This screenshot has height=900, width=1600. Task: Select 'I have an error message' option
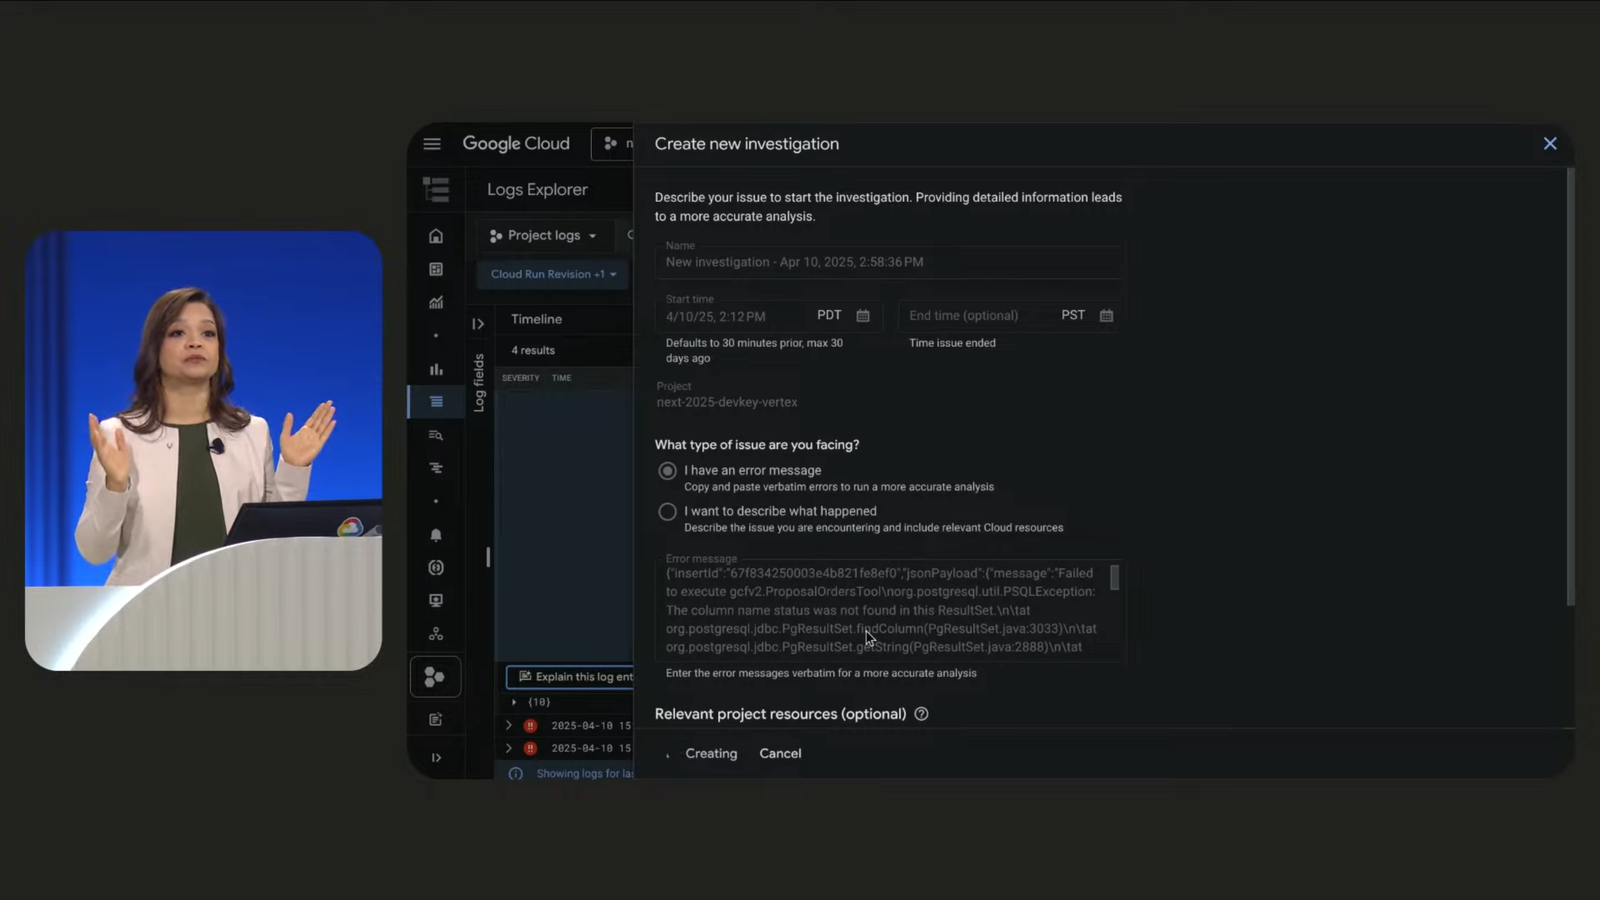667,471
